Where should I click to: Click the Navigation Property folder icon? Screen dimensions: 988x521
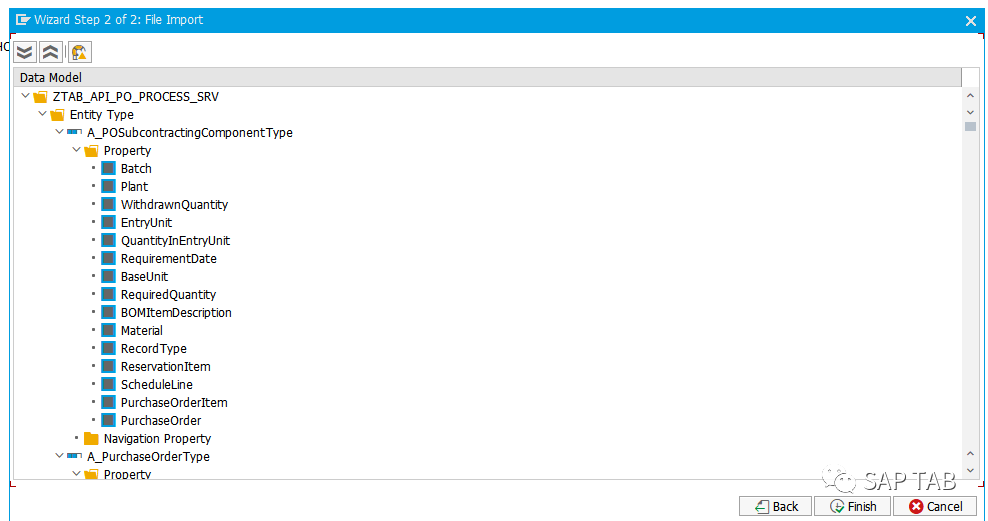point(91,438)
